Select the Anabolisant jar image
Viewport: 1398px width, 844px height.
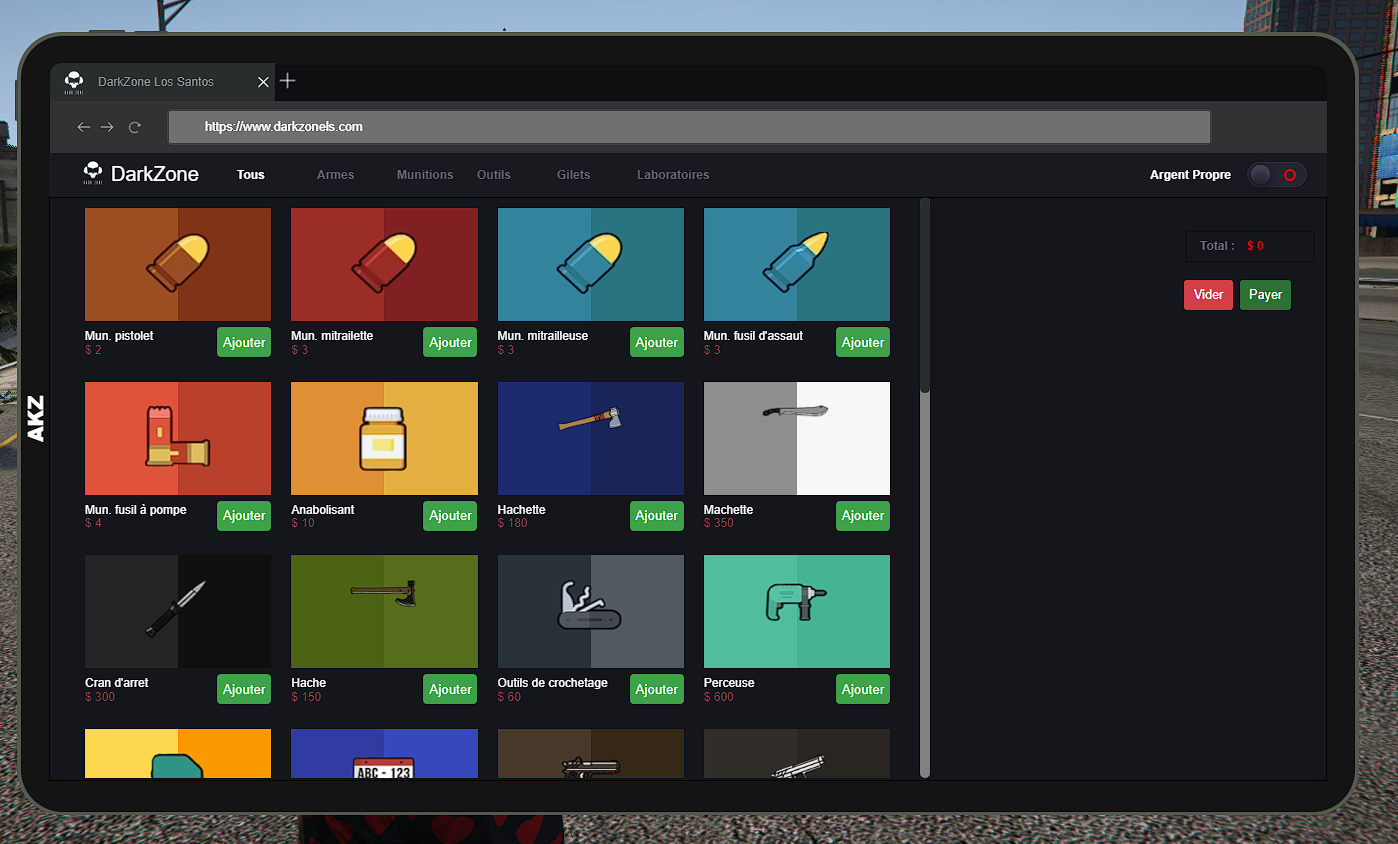click(384, 438)
